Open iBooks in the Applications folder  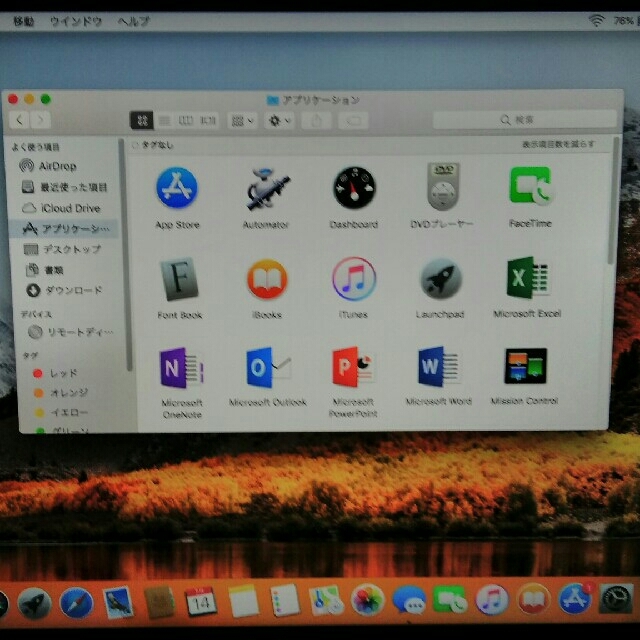click(267, 279)
